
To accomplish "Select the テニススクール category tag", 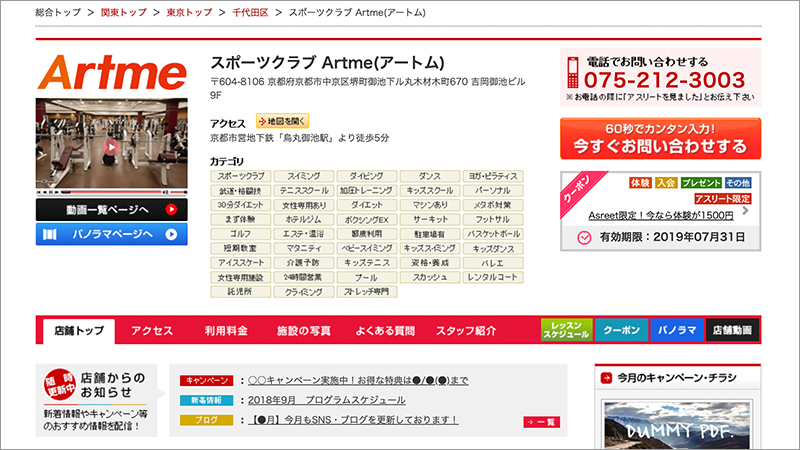I will 304,190.
